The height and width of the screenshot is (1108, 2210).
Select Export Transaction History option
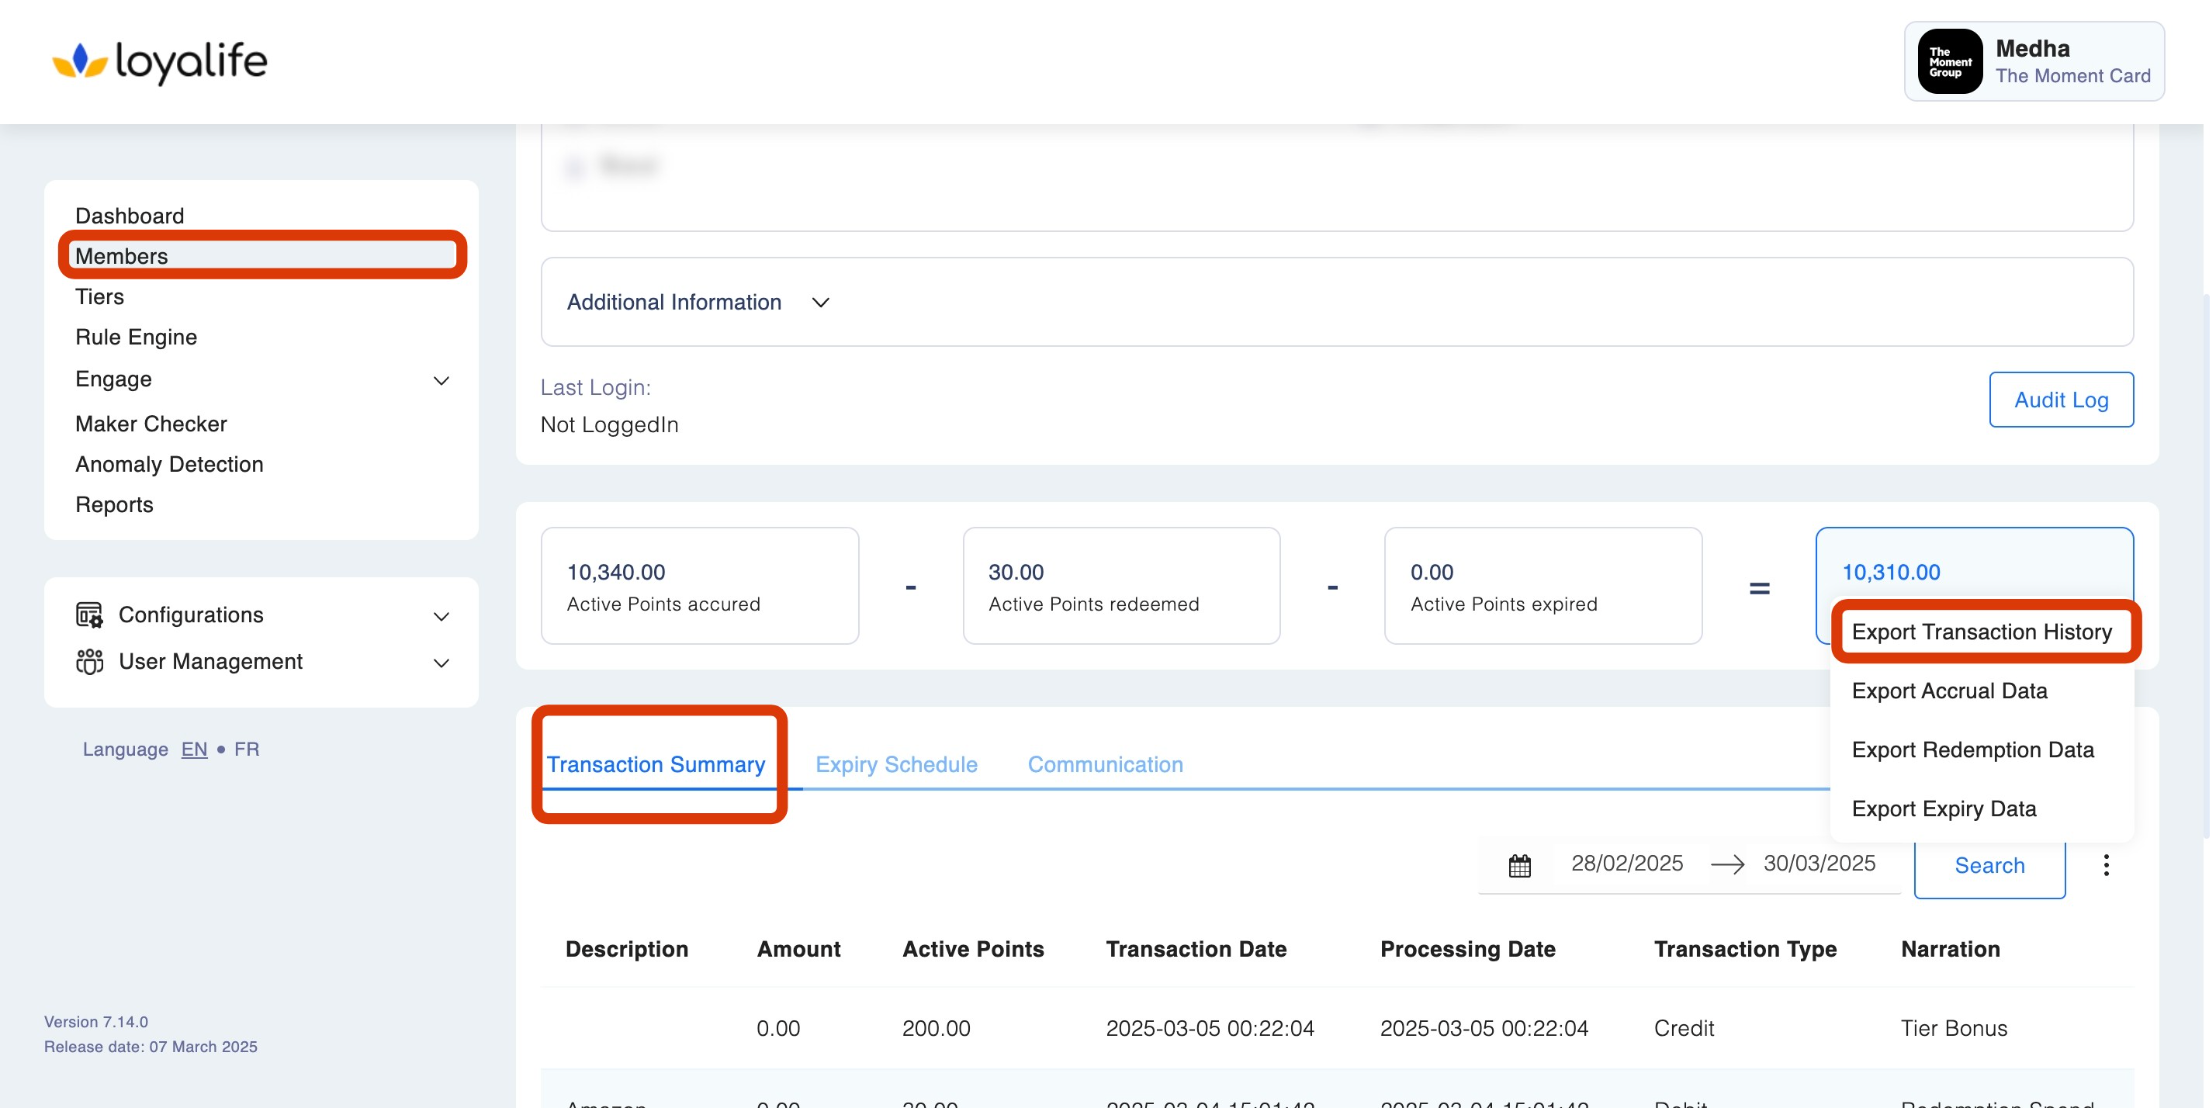click(x=1981, y=632)
